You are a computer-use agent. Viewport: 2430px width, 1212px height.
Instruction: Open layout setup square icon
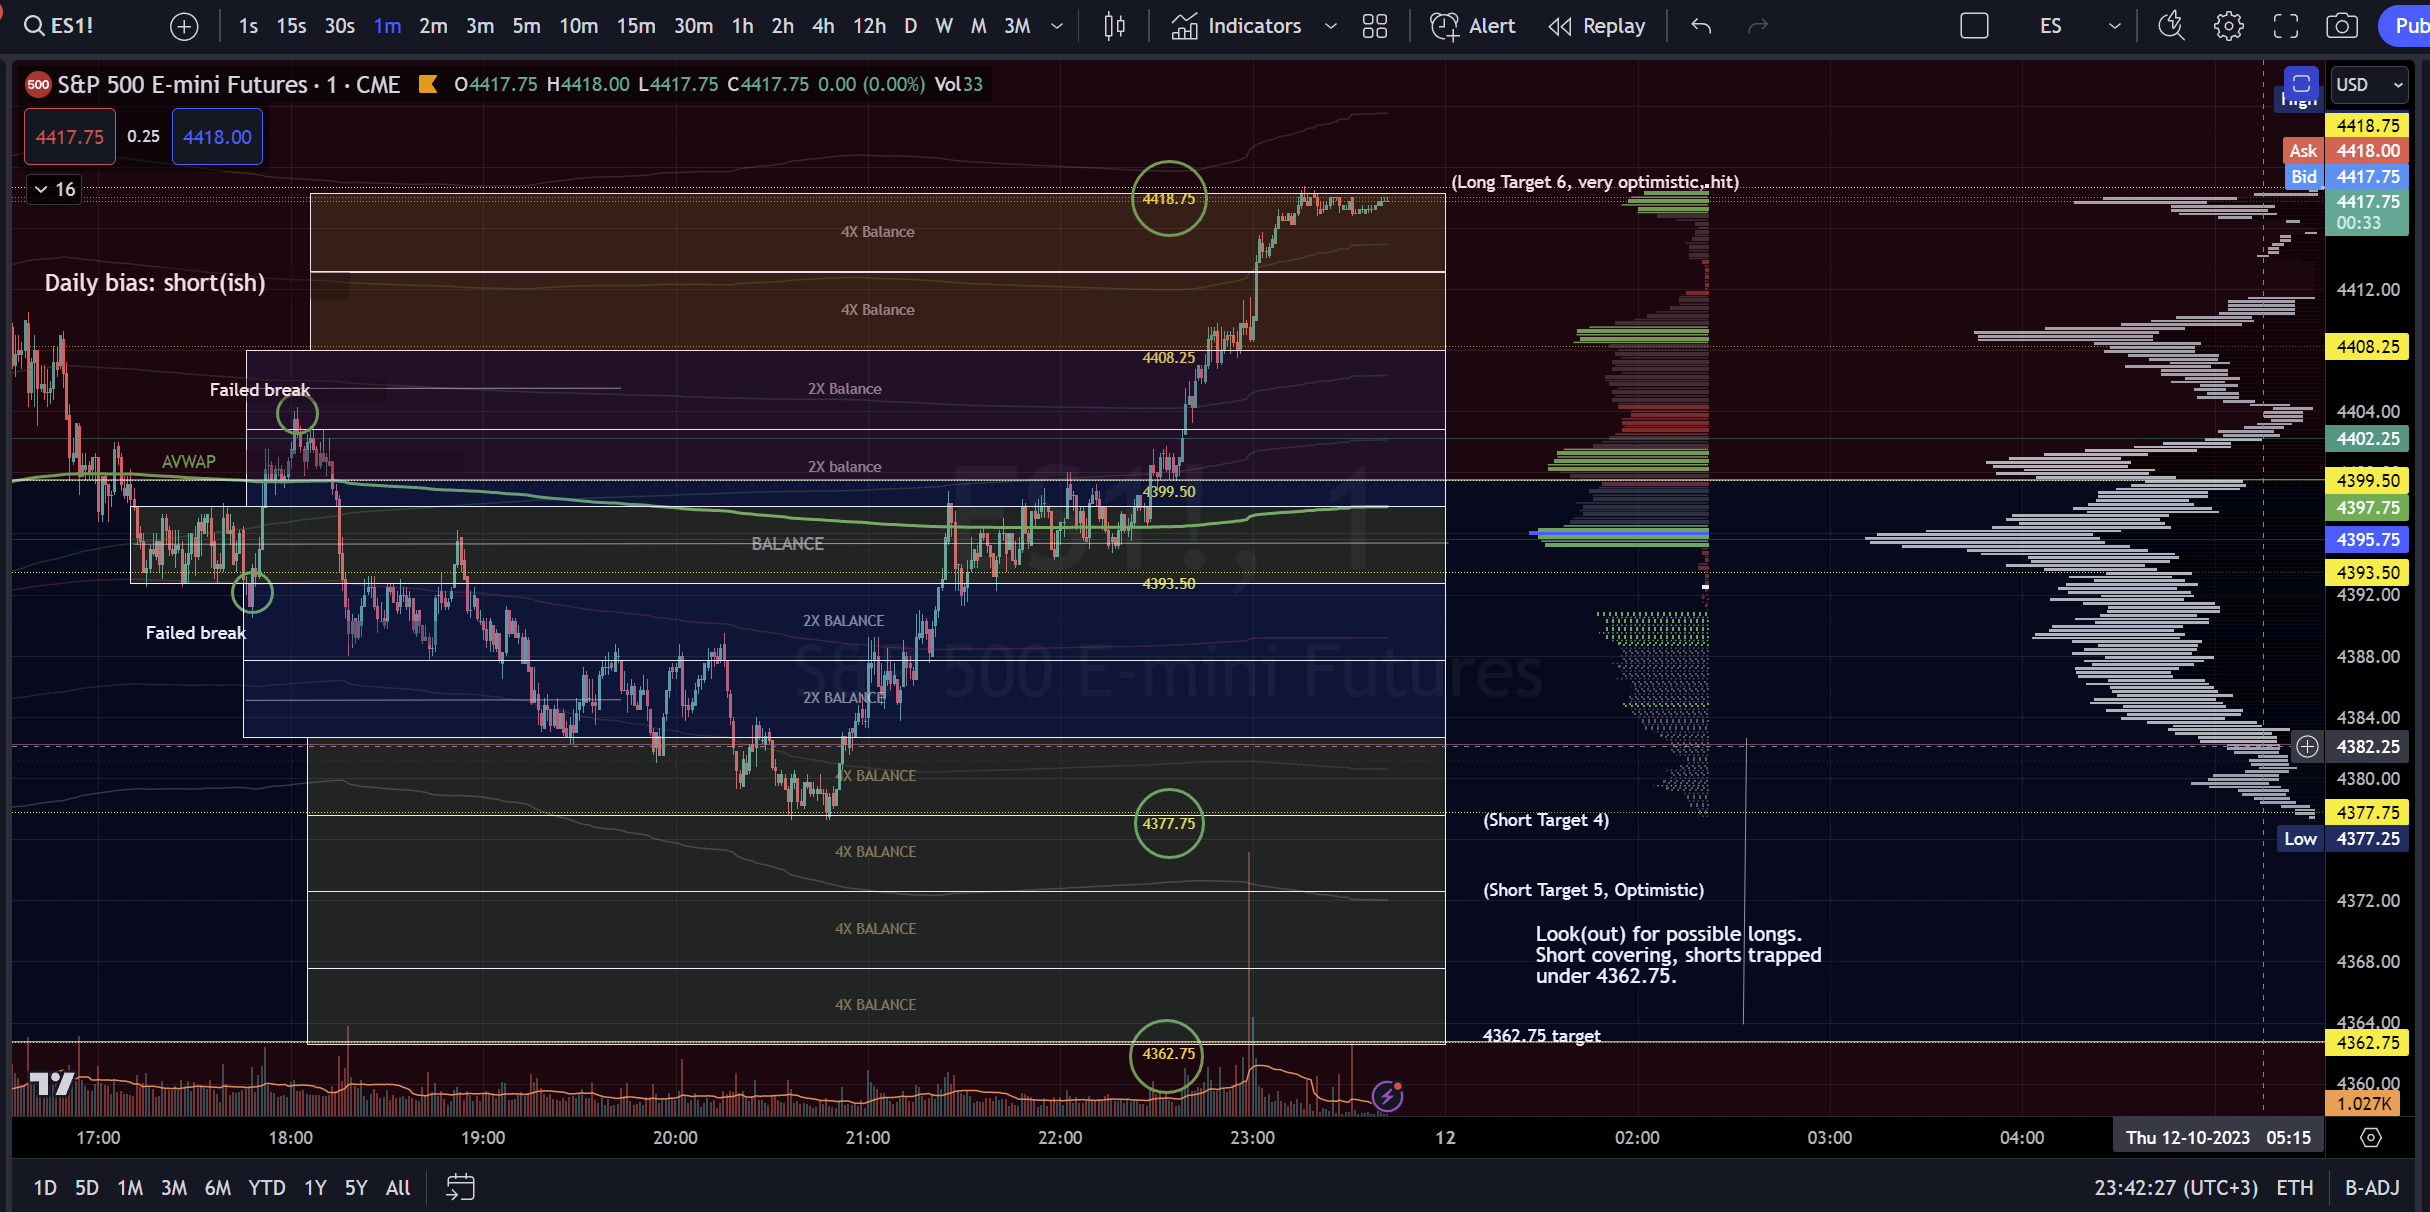pos(1974,26)
